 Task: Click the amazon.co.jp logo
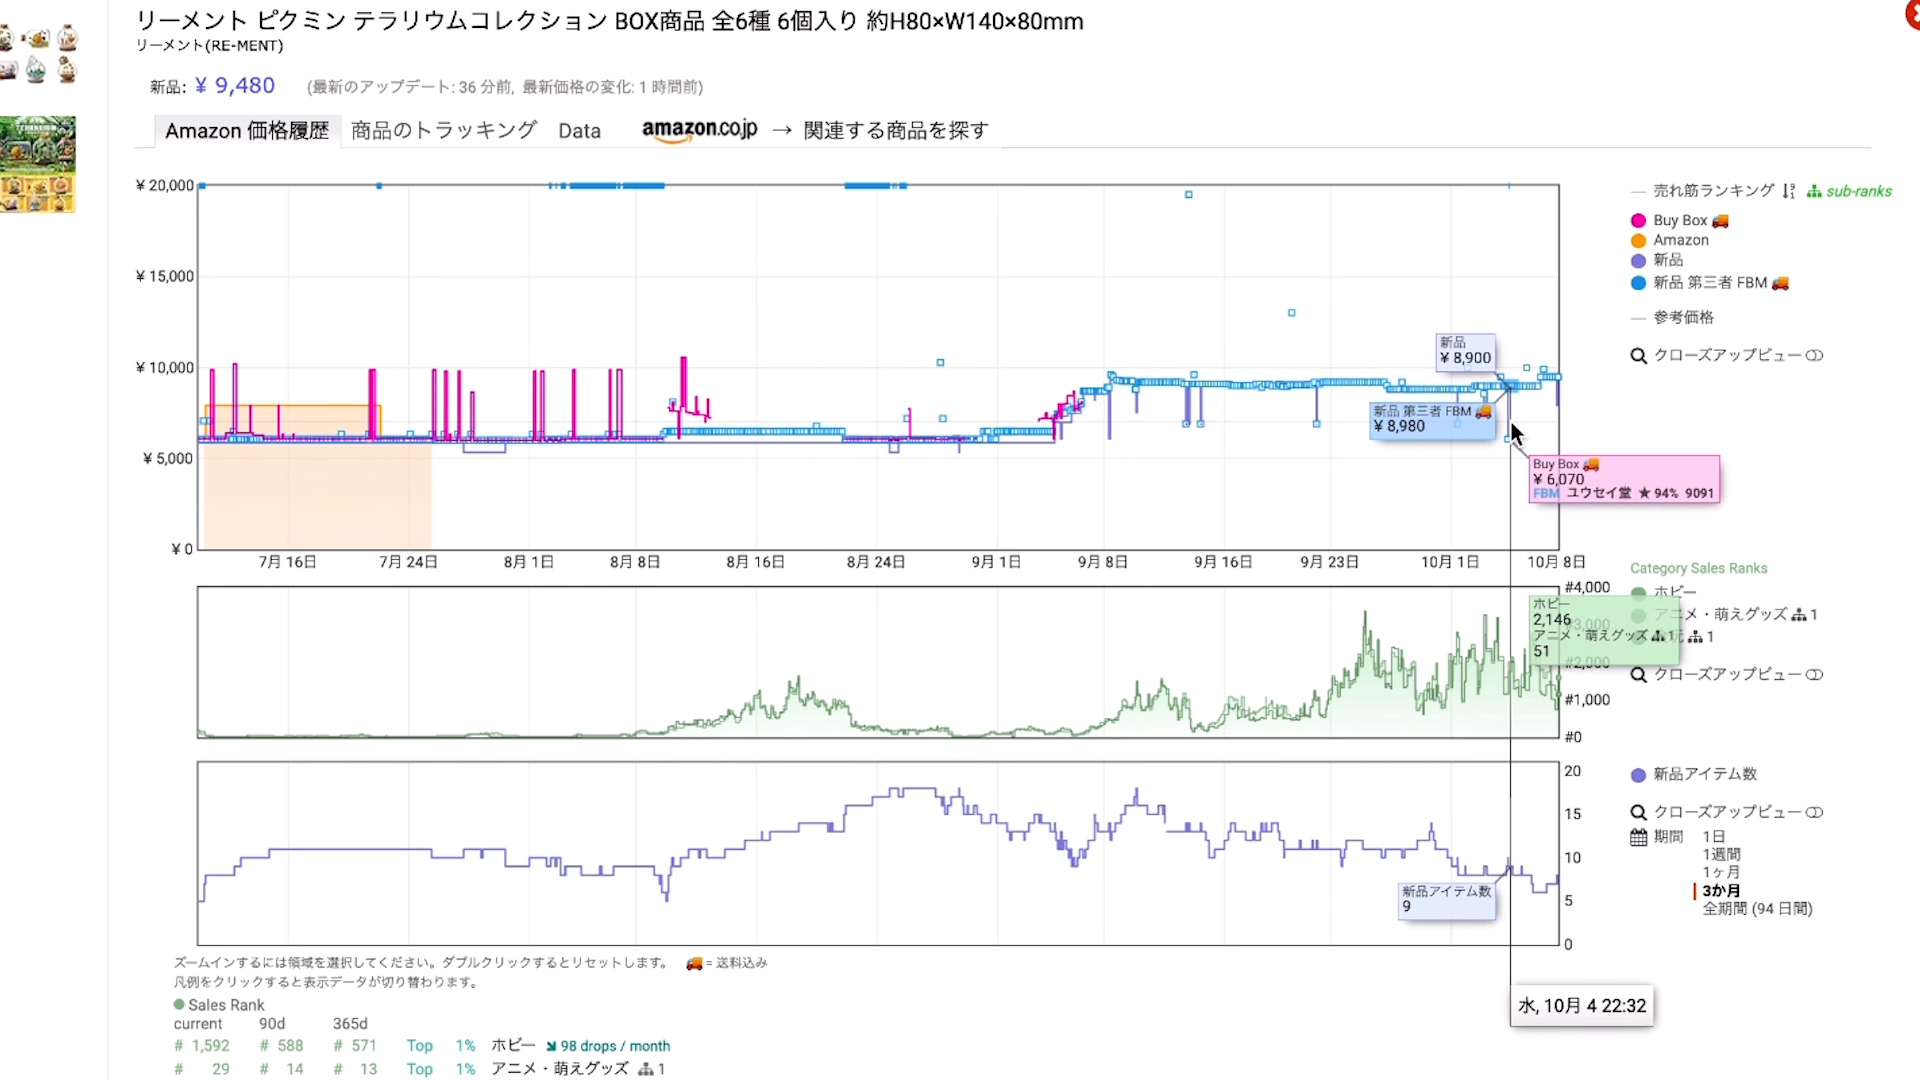point(699,130)
